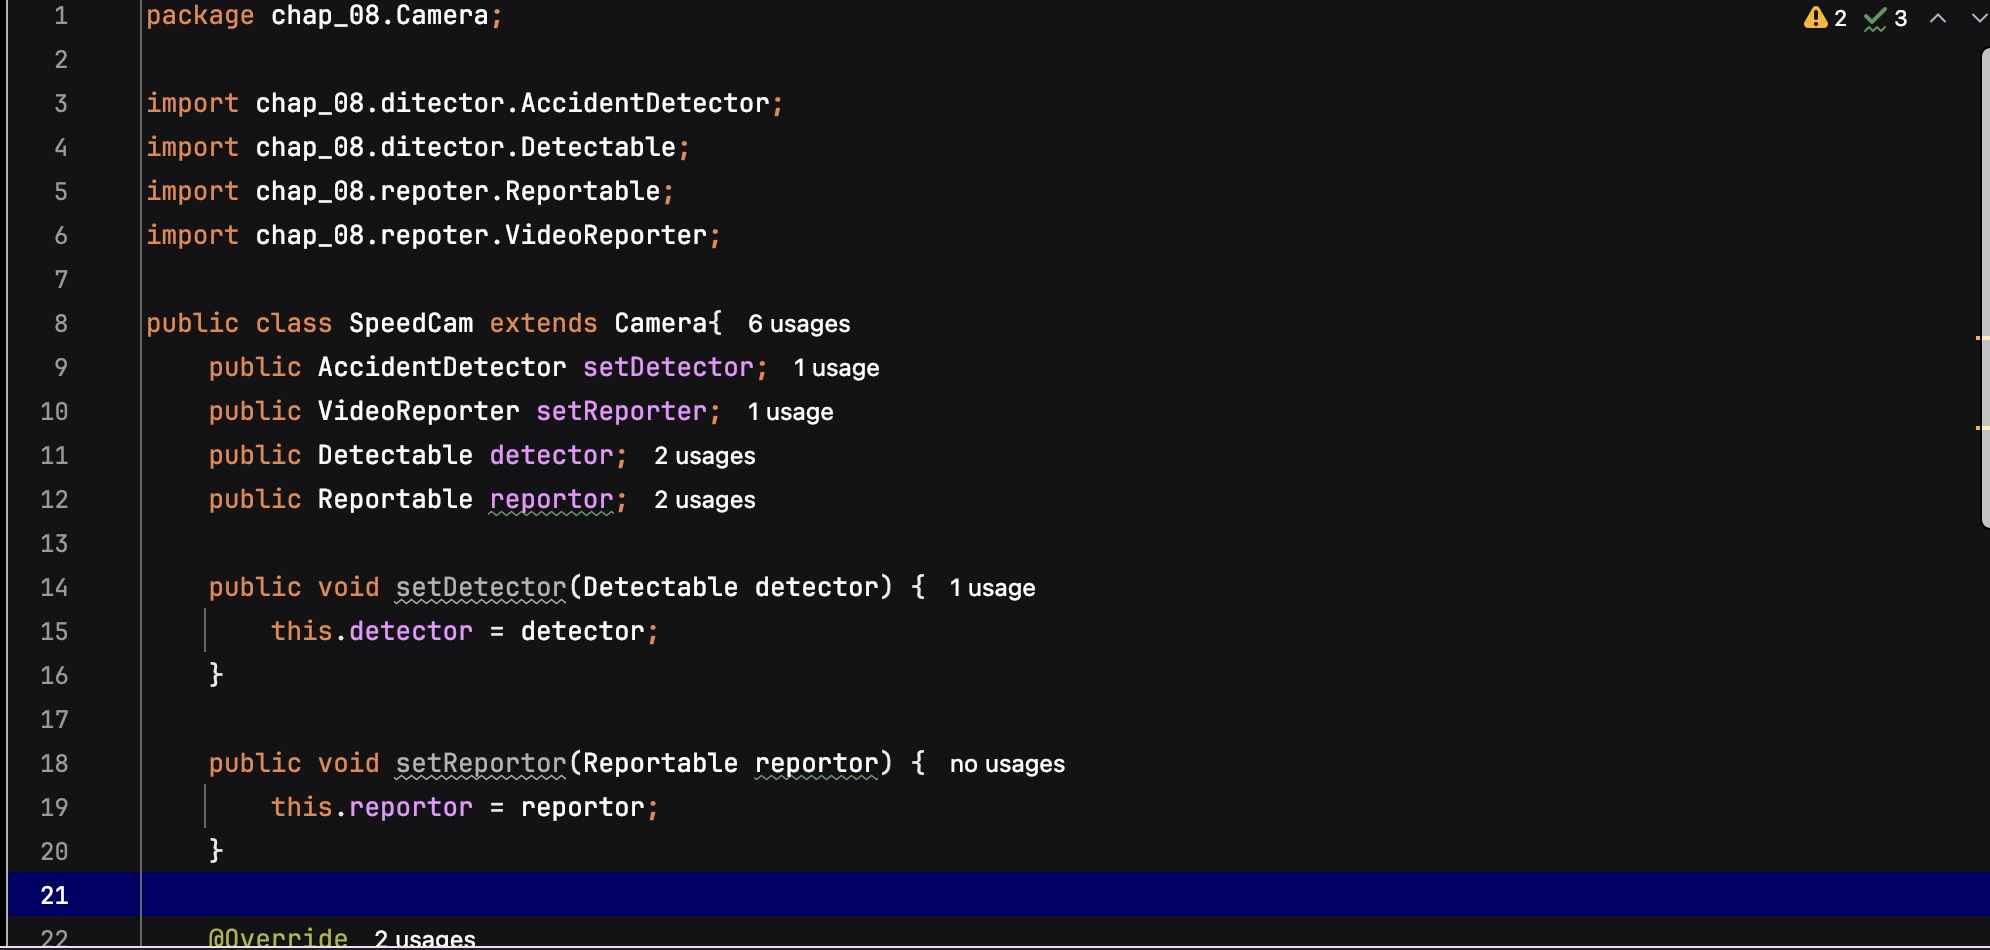
Task: Click the 'Camera' superclass name after extends
Action: 661,323
